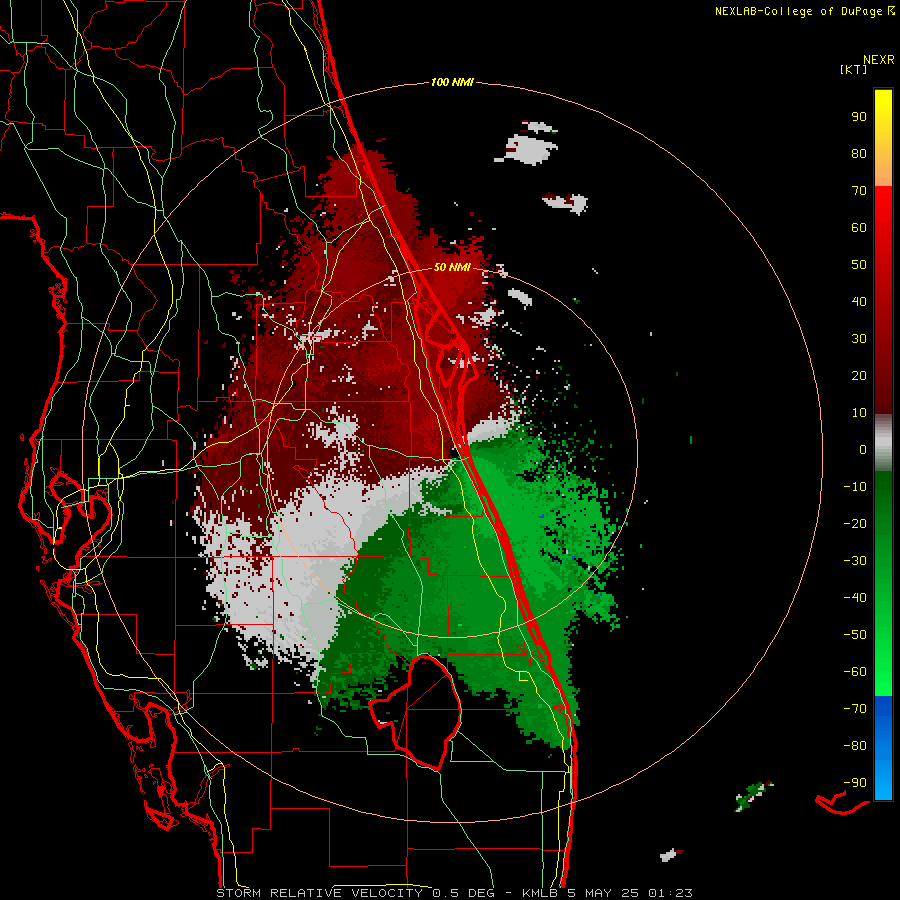This screenshot has width=900, height=900.
Task: Click the -70 scale value
Action: pyautogui.click(x=855, y=709)
